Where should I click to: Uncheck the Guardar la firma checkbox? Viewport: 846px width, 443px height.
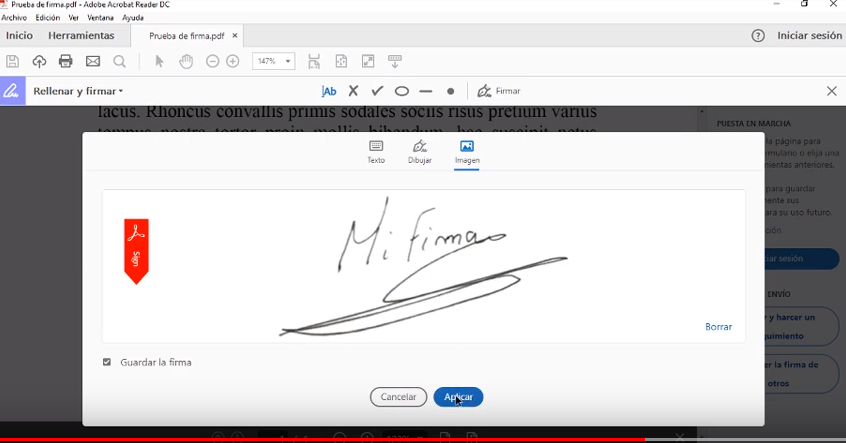tap(107, 362)
